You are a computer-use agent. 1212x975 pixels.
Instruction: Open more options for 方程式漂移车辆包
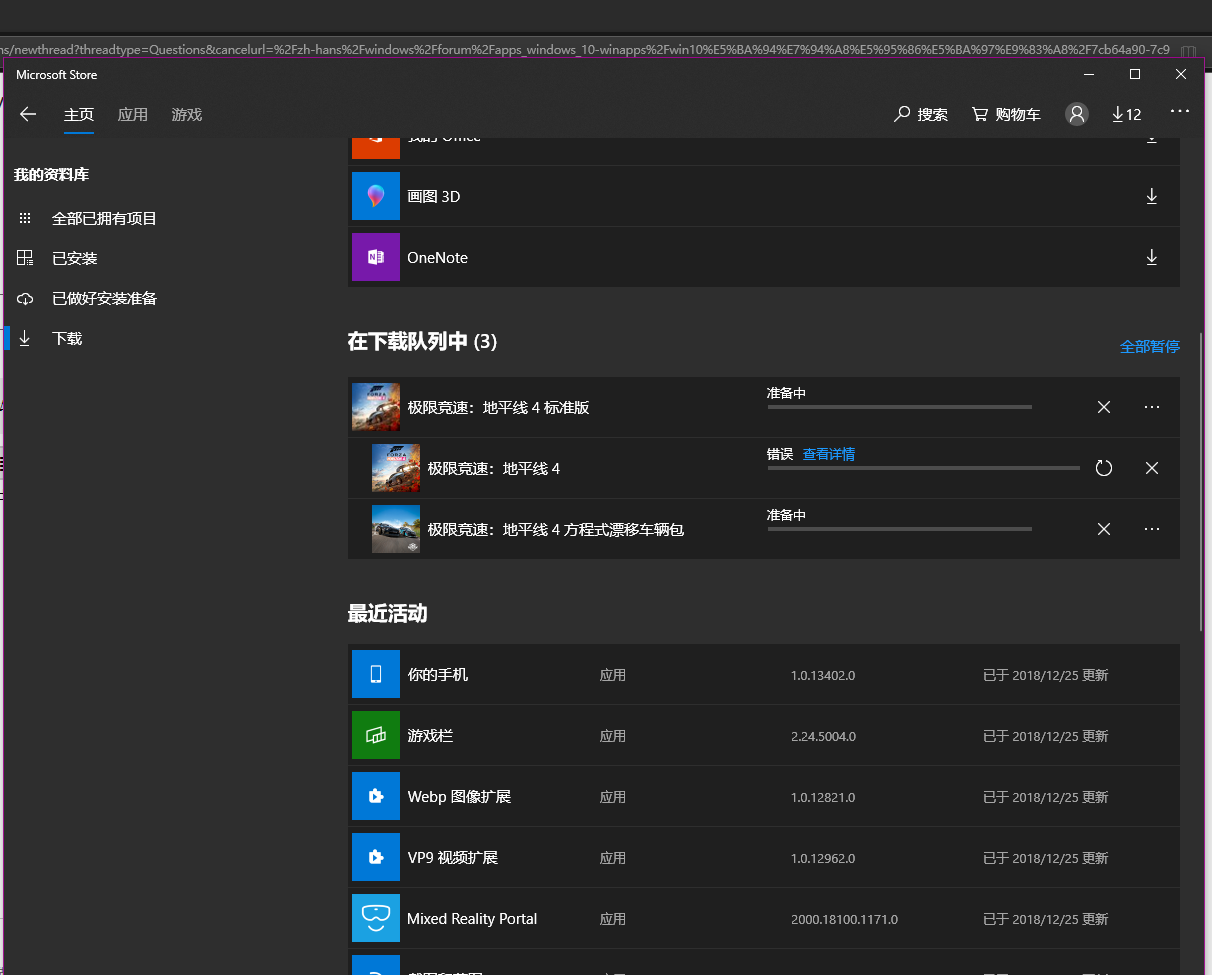click(x=1152, y=529)
